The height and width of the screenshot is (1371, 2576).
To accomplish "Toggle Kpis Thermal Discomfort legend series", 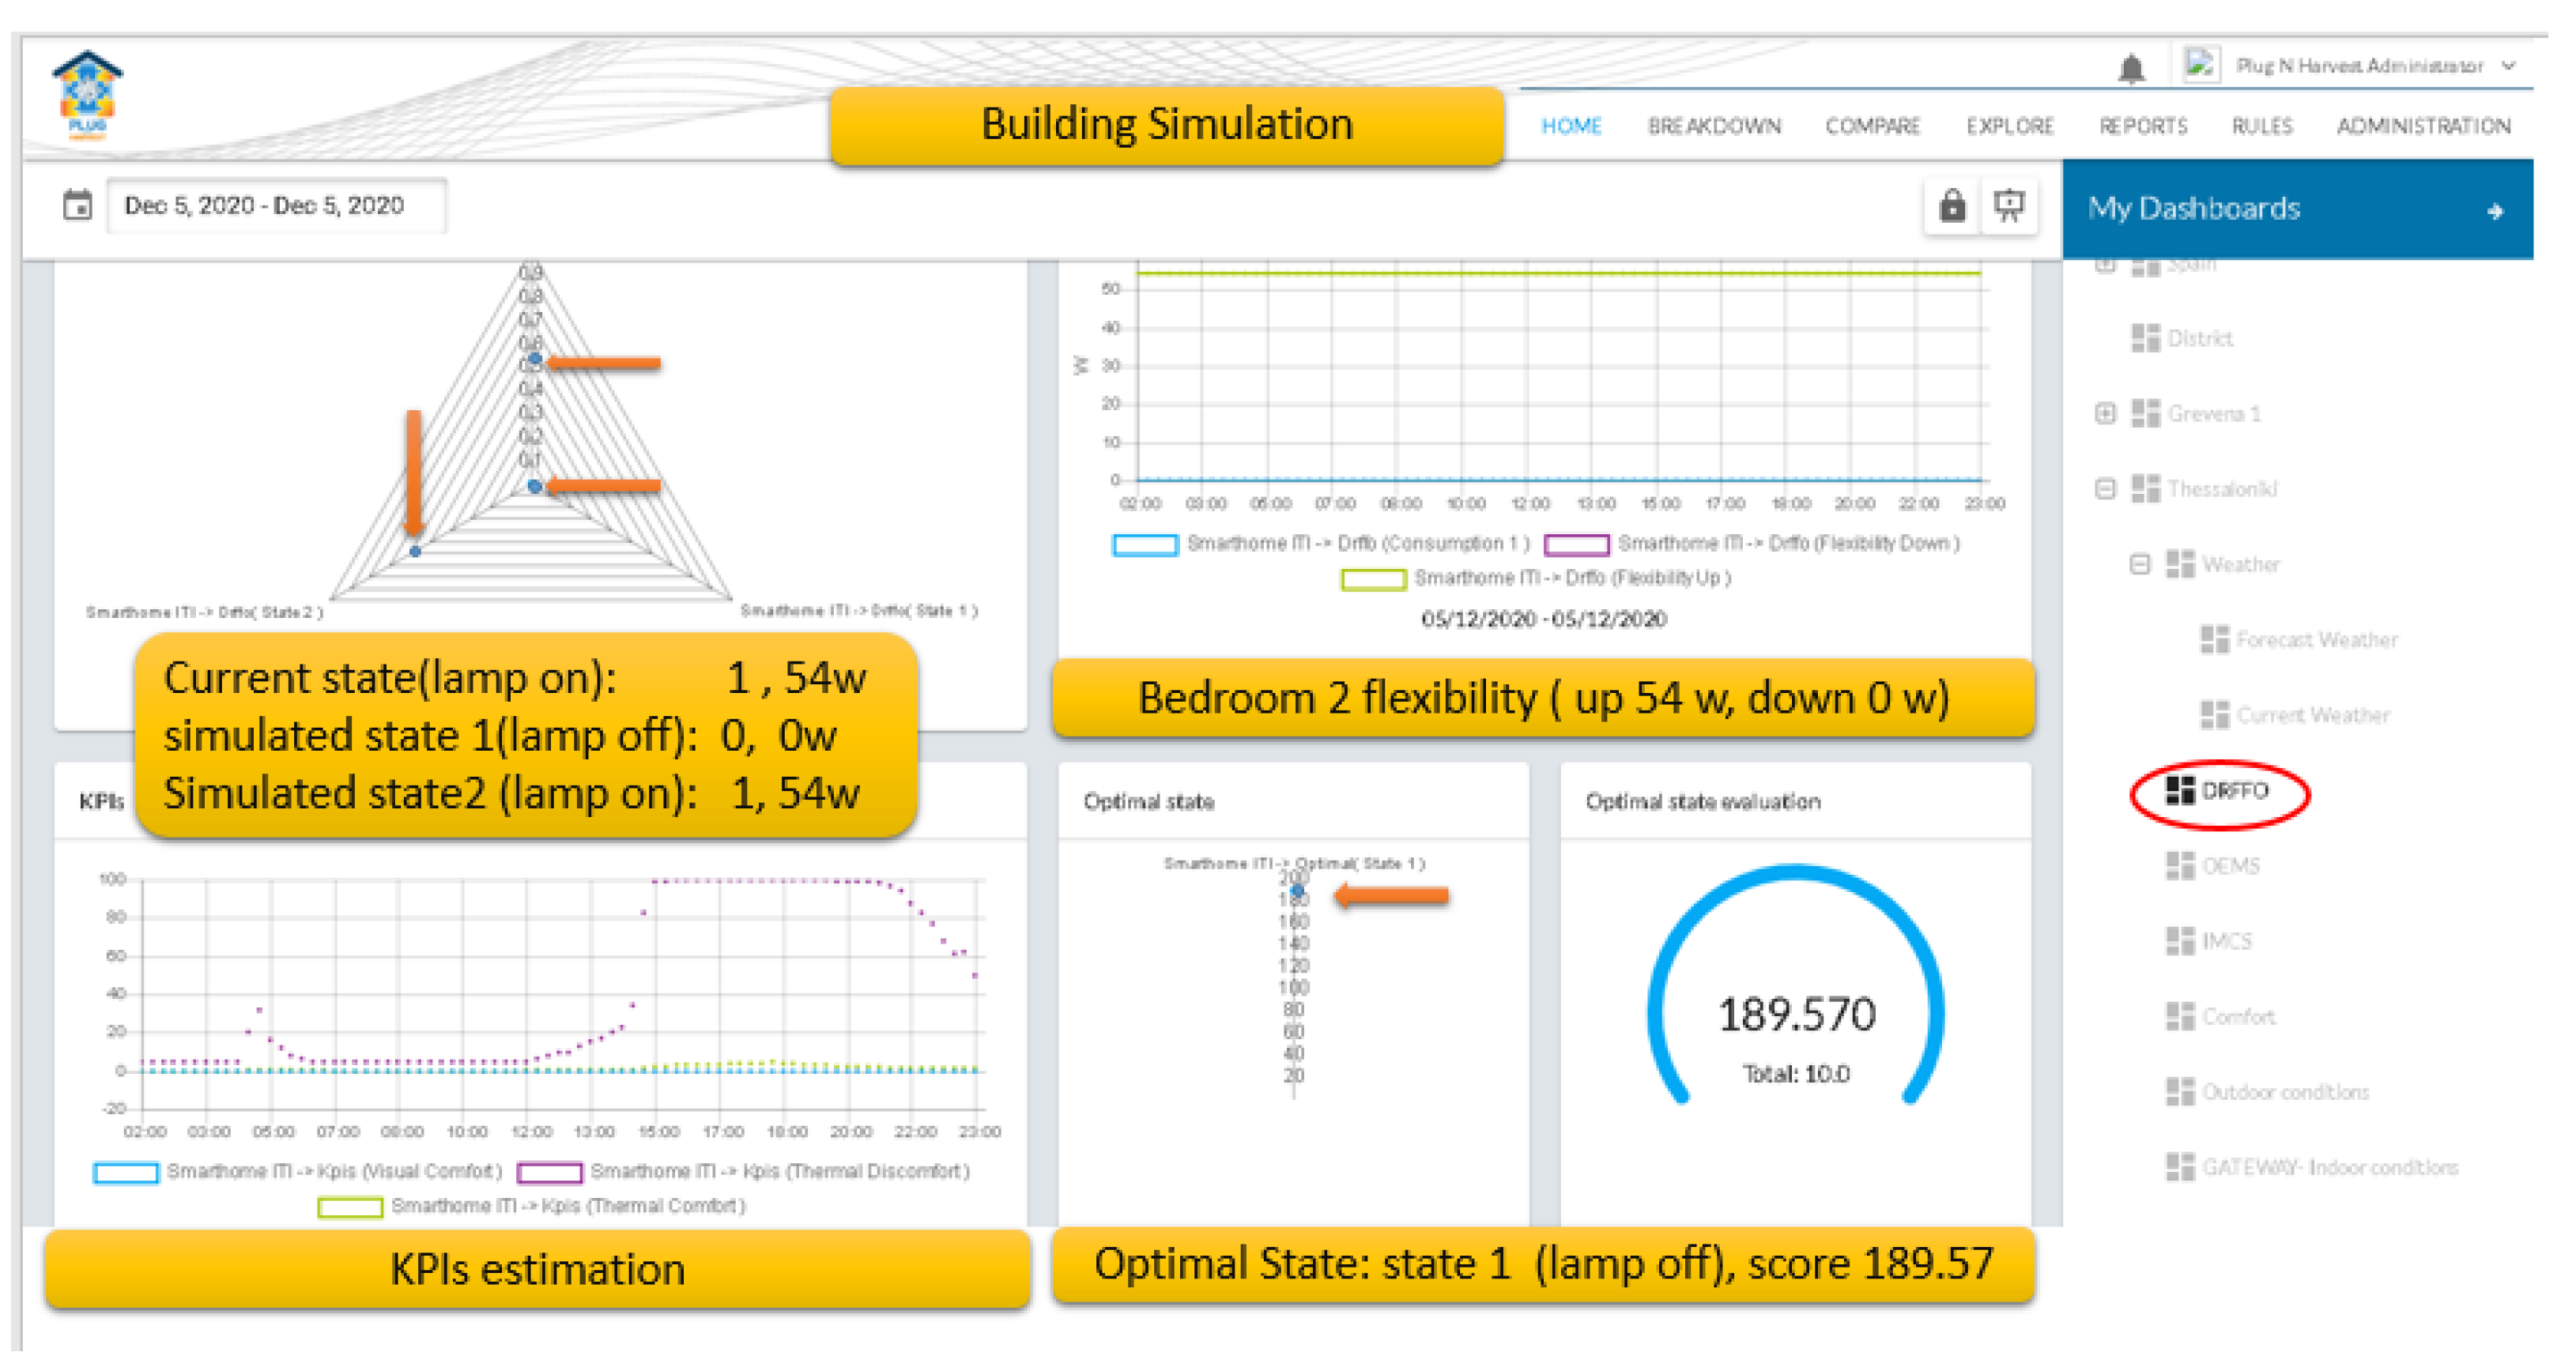I will click(x=549, y=1172).
